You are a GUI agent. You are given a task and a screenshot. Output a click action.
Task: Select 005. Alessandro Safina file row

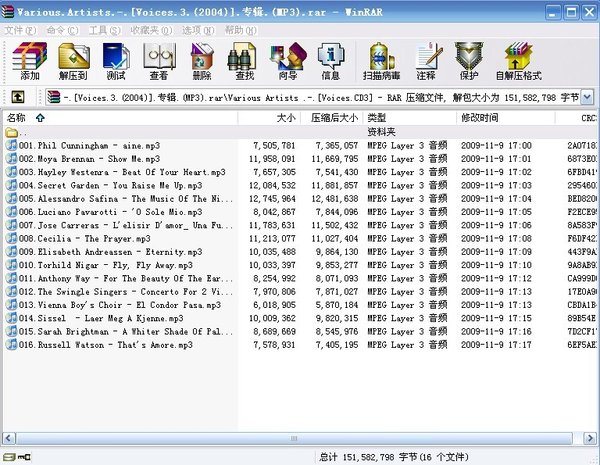[x=300, y=199]
